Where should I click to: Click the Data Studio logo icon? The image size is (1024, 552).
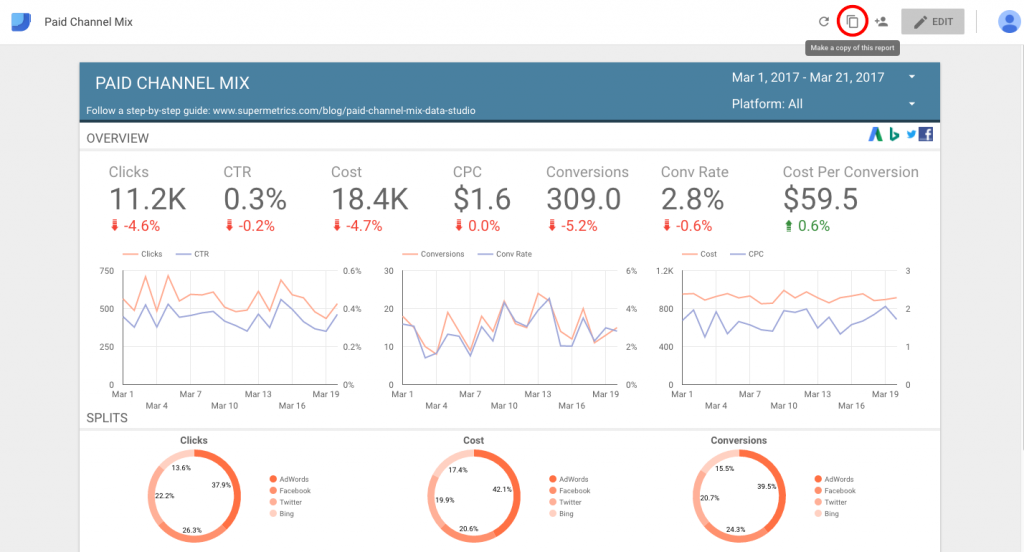coord(21,21)
